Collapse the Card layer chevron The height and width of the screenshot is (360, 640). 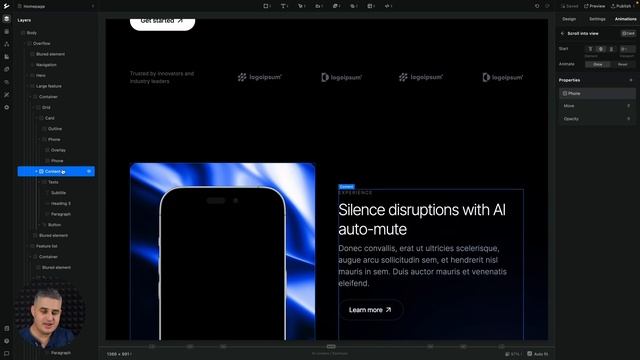(36, 118)
